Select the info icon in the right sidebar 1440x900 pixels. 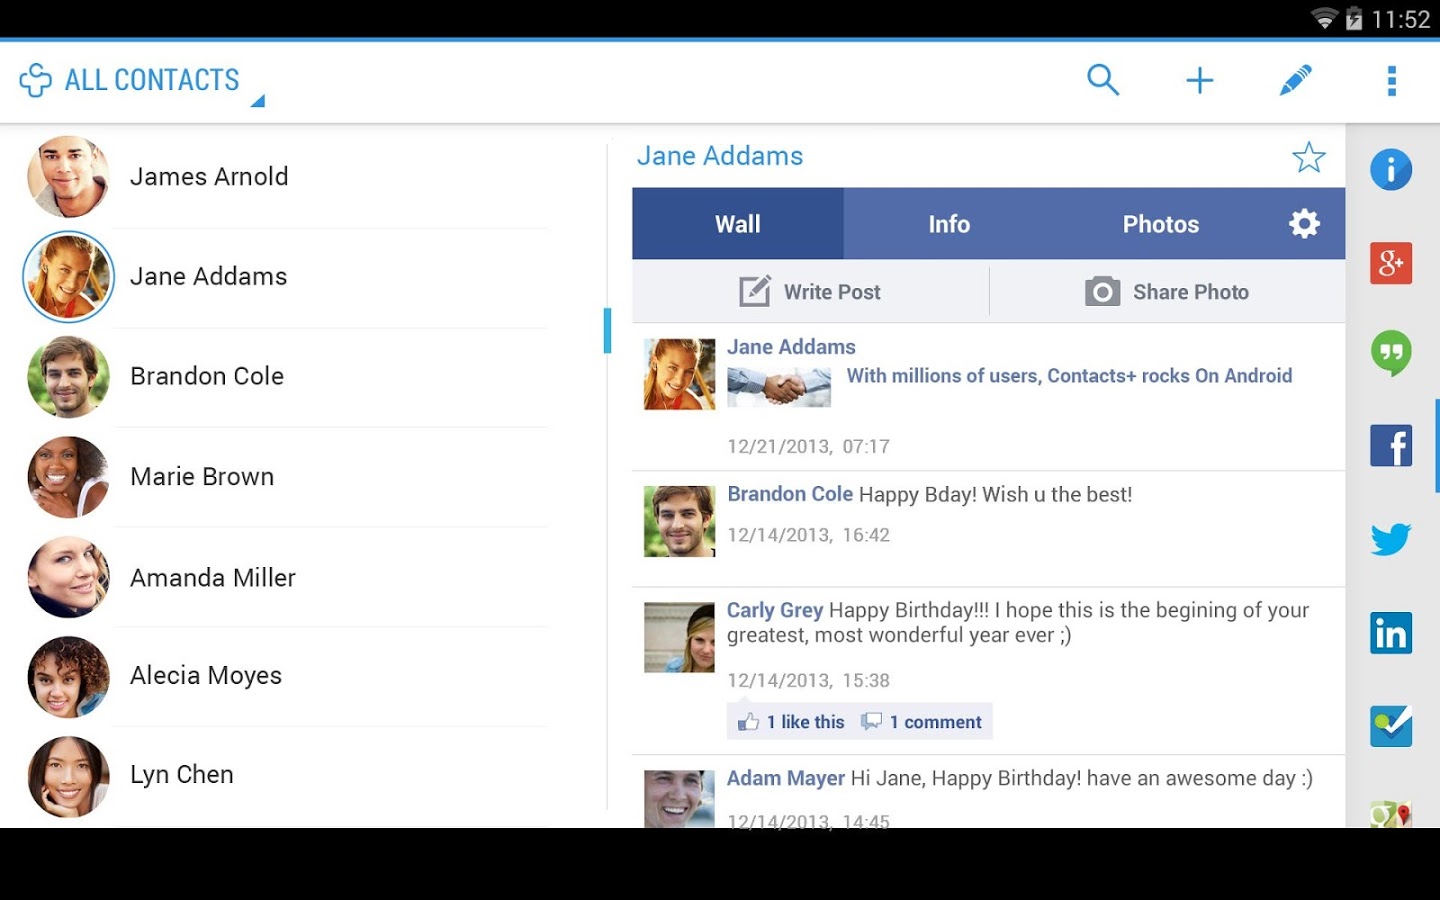1391,170
